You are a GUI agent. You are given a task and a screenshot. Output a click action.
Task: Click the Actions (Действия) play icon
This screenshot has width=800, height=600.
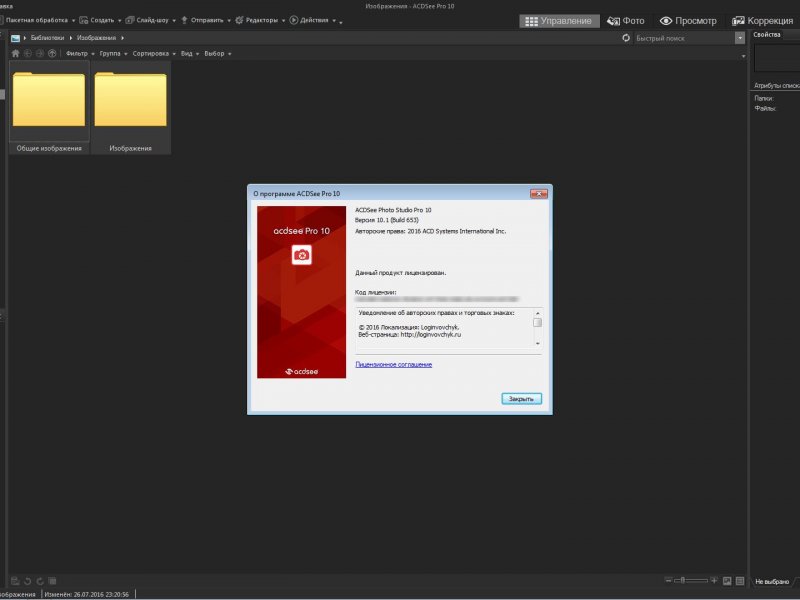(293, 20)
